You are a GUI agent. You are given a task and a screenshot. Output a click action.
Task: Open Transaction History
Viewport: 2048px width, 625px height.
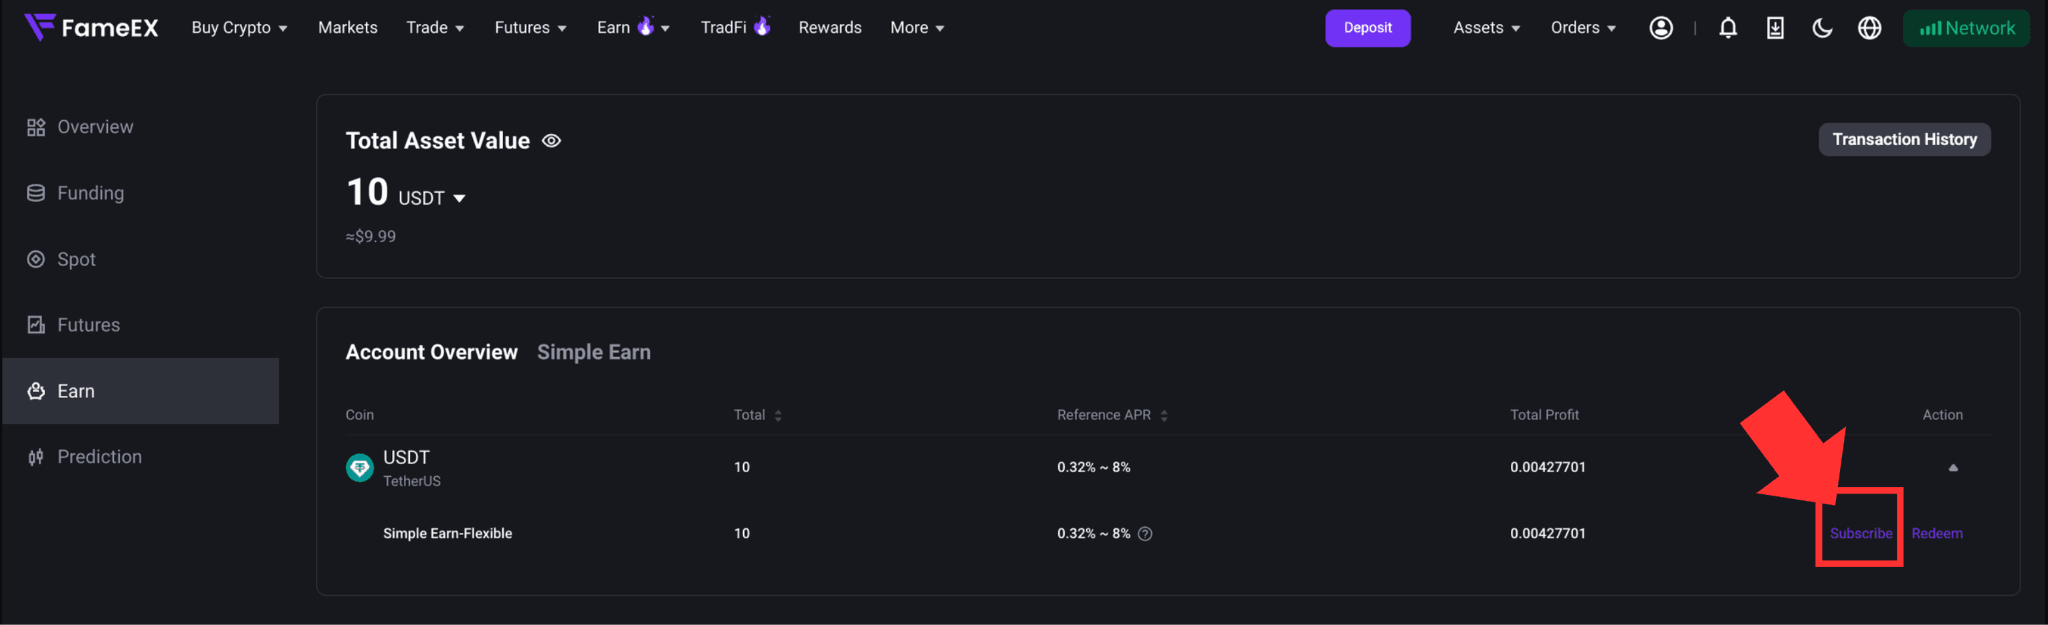pyautogui.click(x=1904, y=139)
